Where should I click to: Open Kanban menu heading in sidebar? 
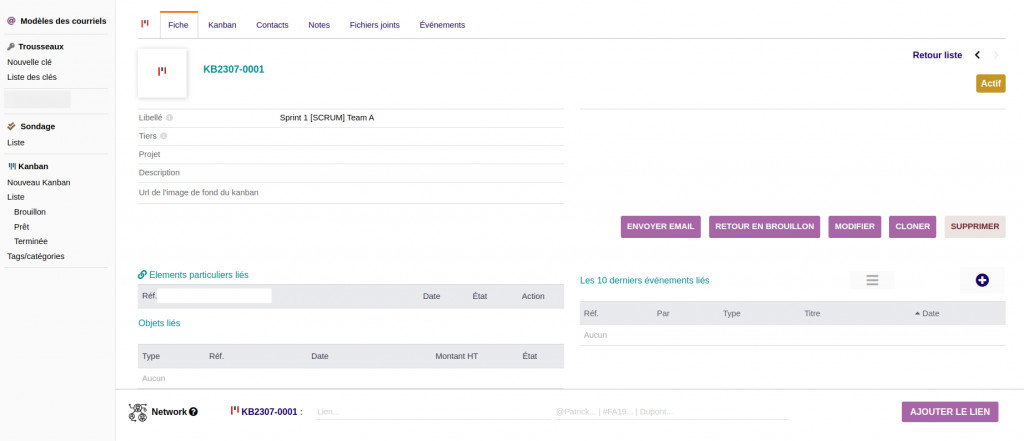(x=33, y=167)
